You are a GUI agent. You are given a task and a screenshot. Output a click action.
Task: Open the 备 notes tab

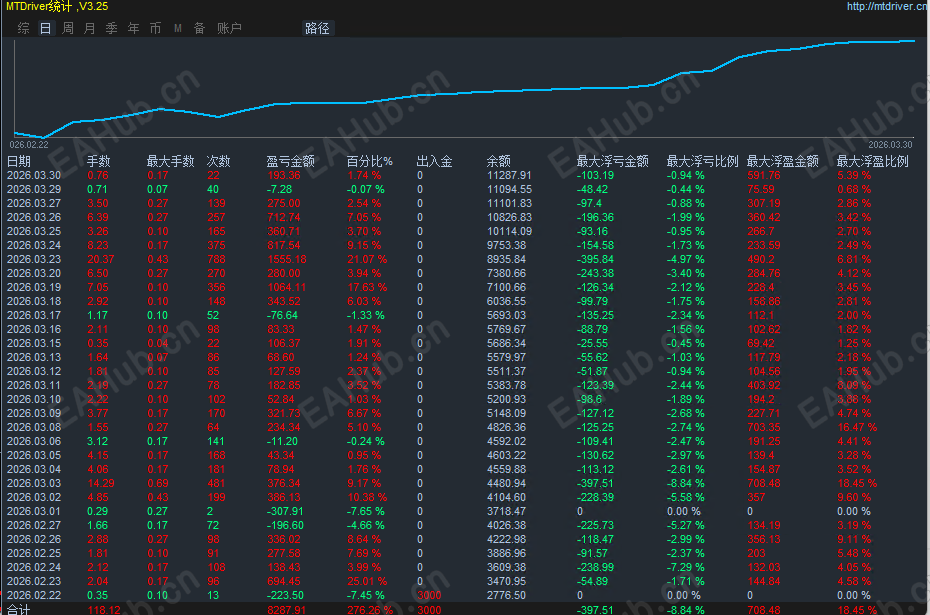click(199, 28)
